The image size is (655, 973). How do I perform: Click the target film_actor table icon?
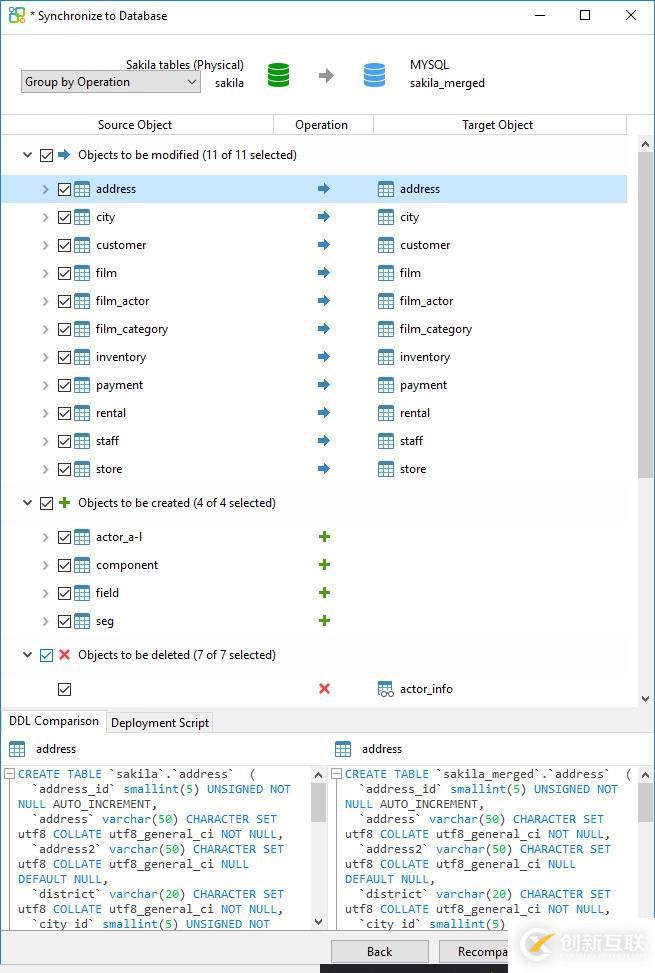(386, 301)
